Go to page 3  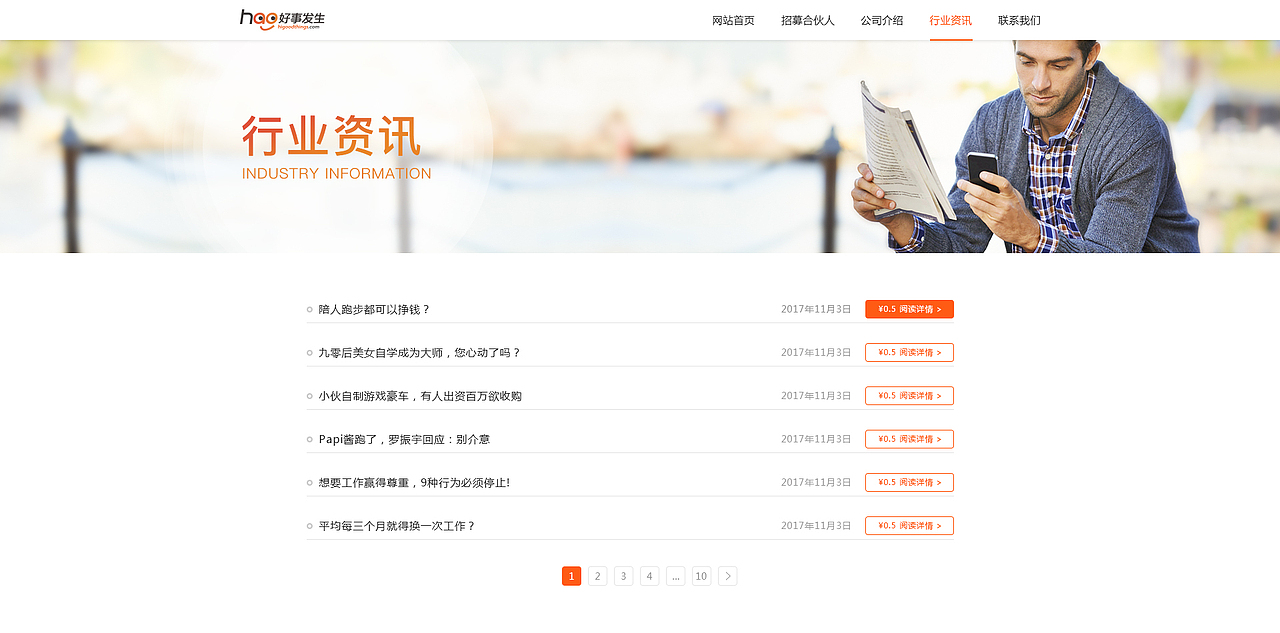pos(623,576)
